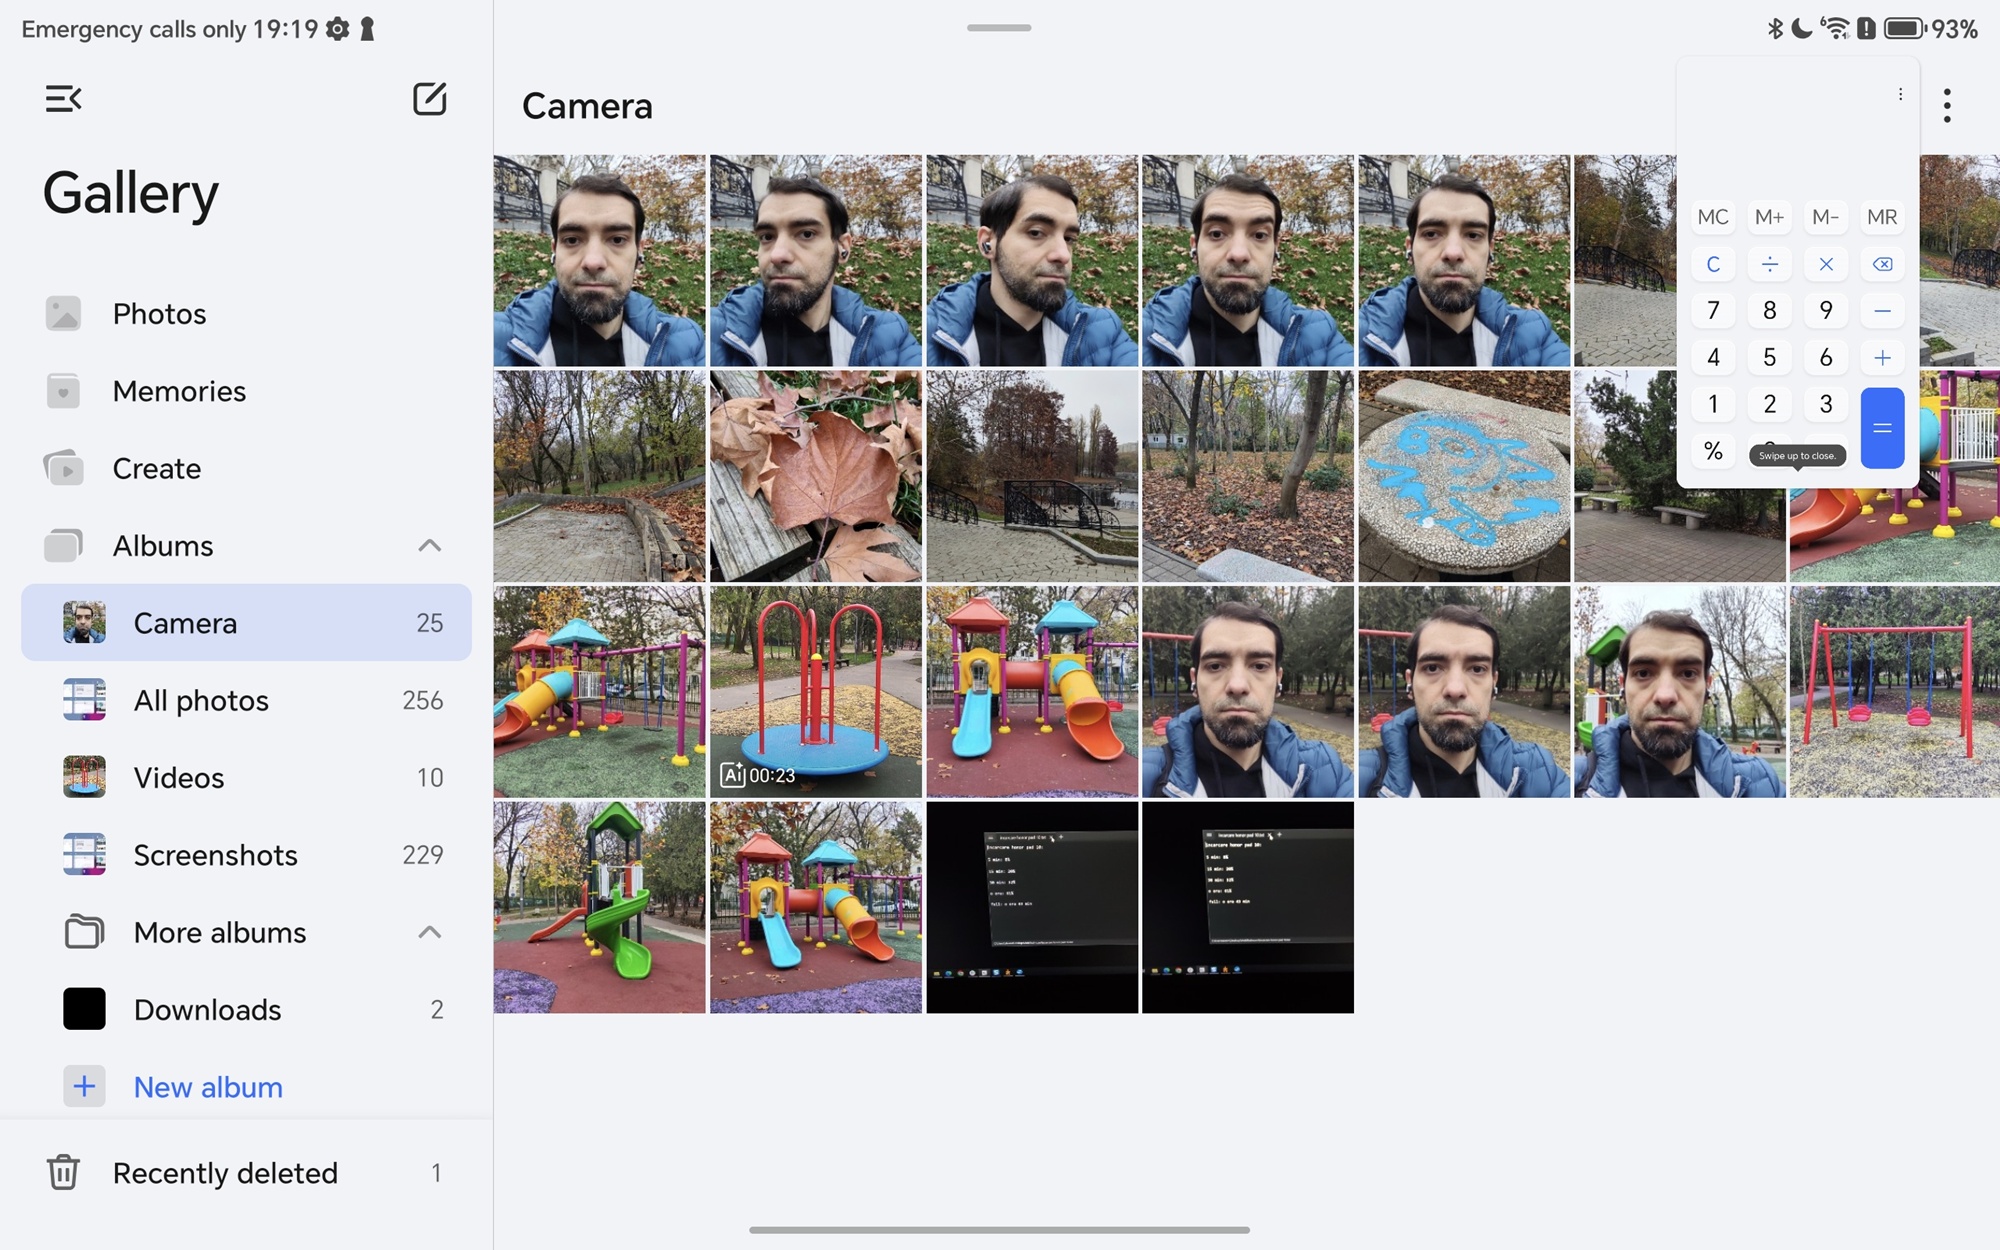Viewport: 2000px width, 1250px height.
Task: Open the 00:23 playground video thumbnail
Action: 815,691
